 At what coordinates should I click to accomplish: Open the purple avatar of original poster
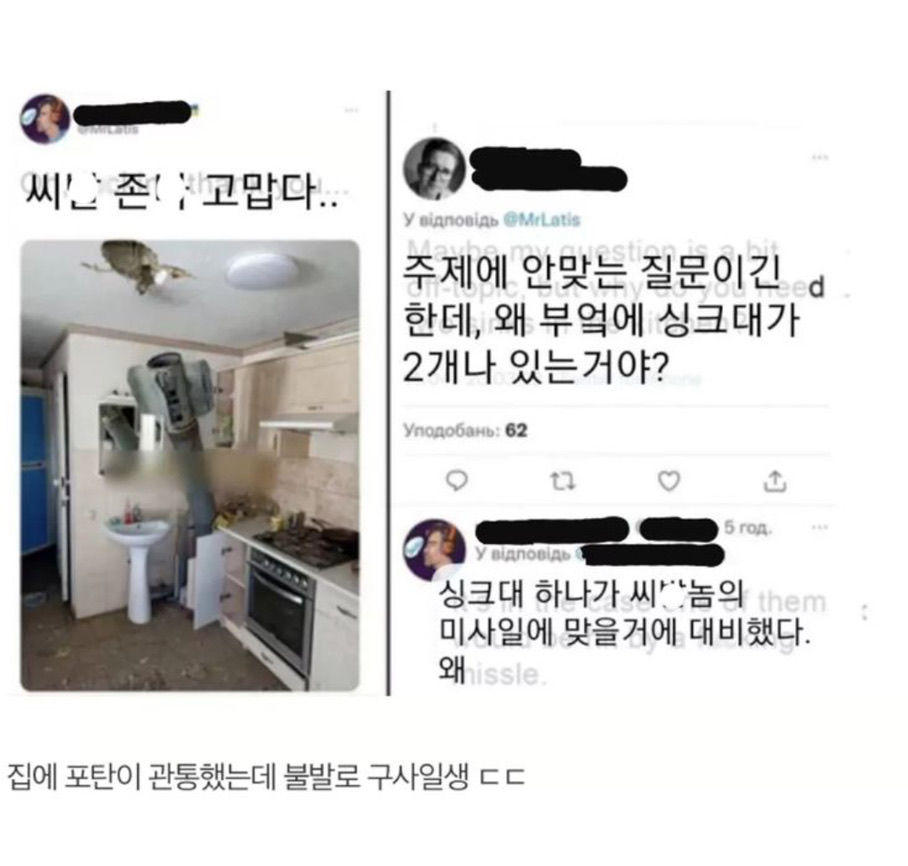[x=45, y=119]
